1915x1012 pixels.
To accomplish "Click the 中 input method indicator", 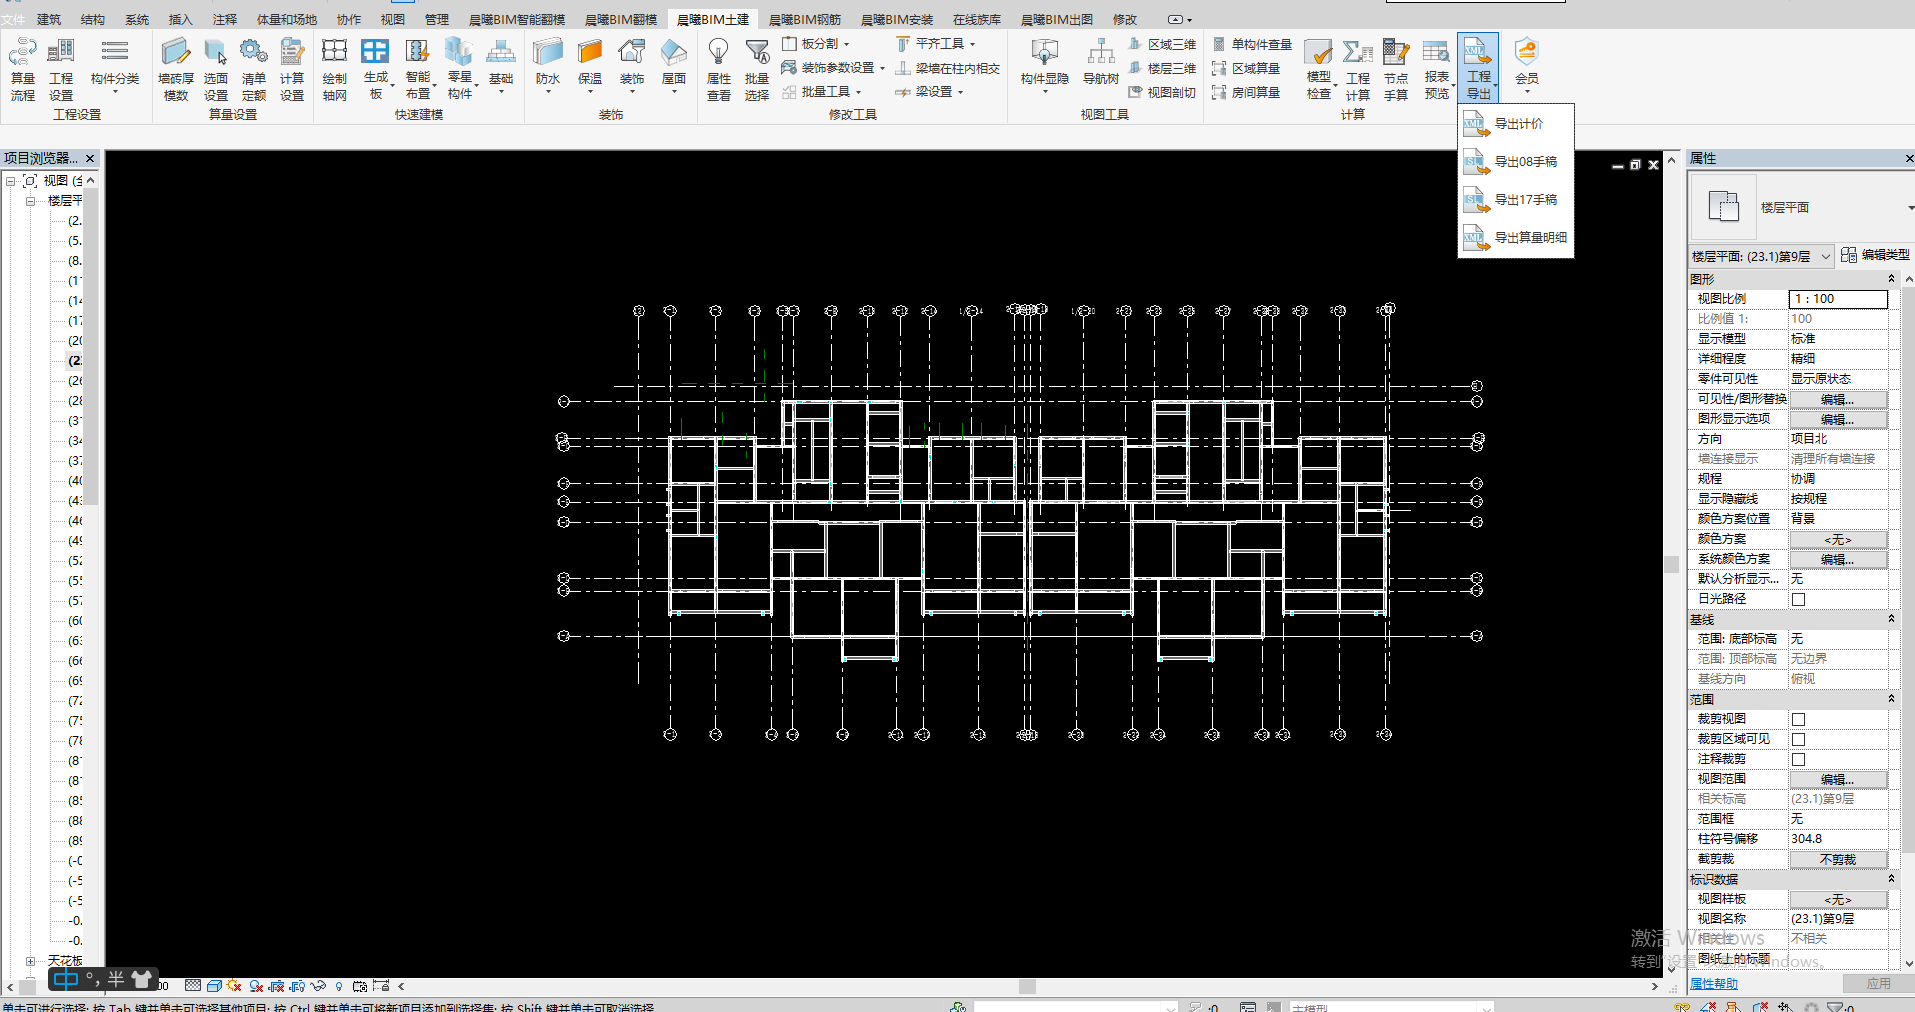I will pyautogui.click(x=65, y=980).
